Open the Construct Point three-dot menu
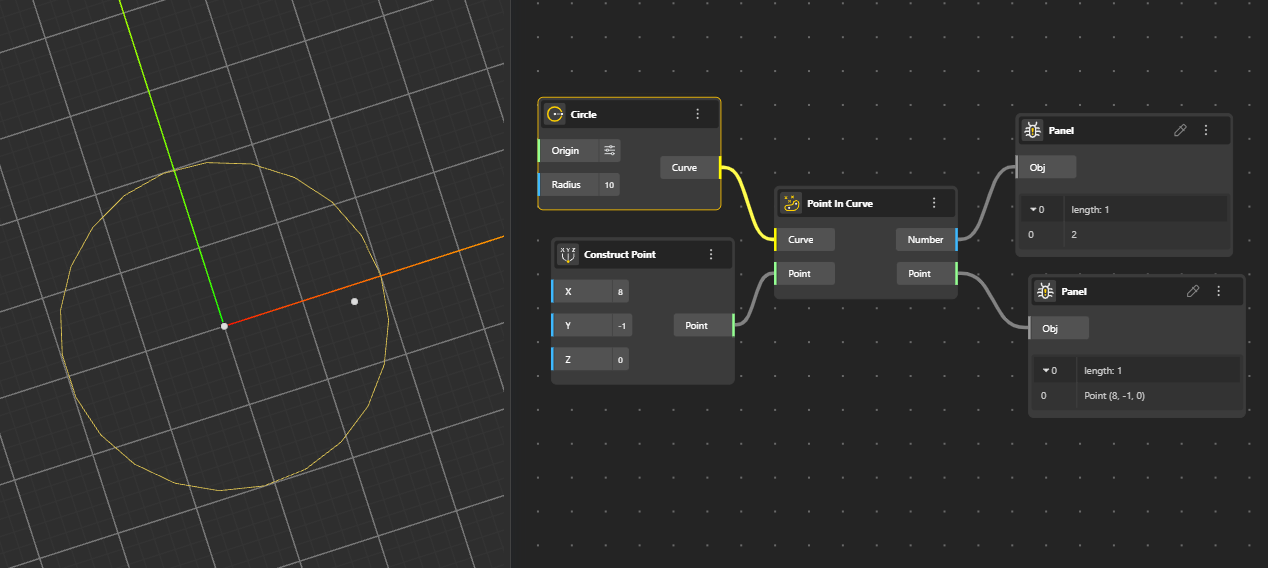 (x=711, y=254)
